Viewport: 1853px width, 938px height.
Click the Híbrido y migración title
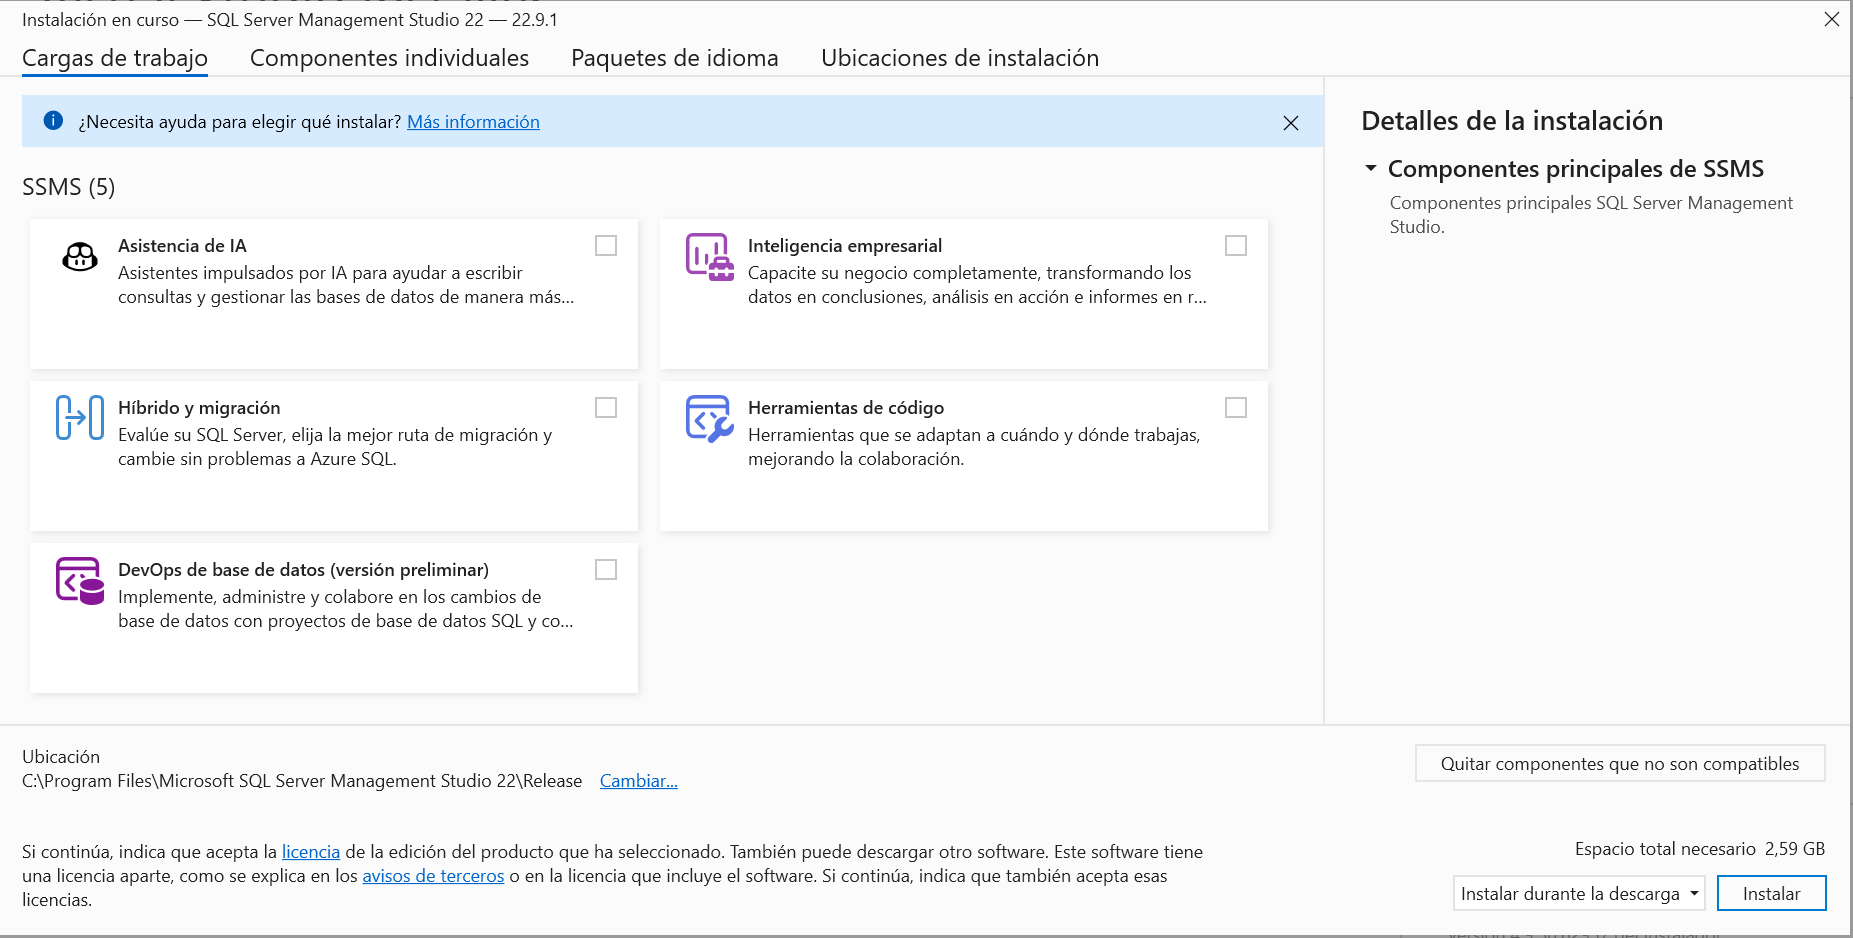tap(199, 408)
